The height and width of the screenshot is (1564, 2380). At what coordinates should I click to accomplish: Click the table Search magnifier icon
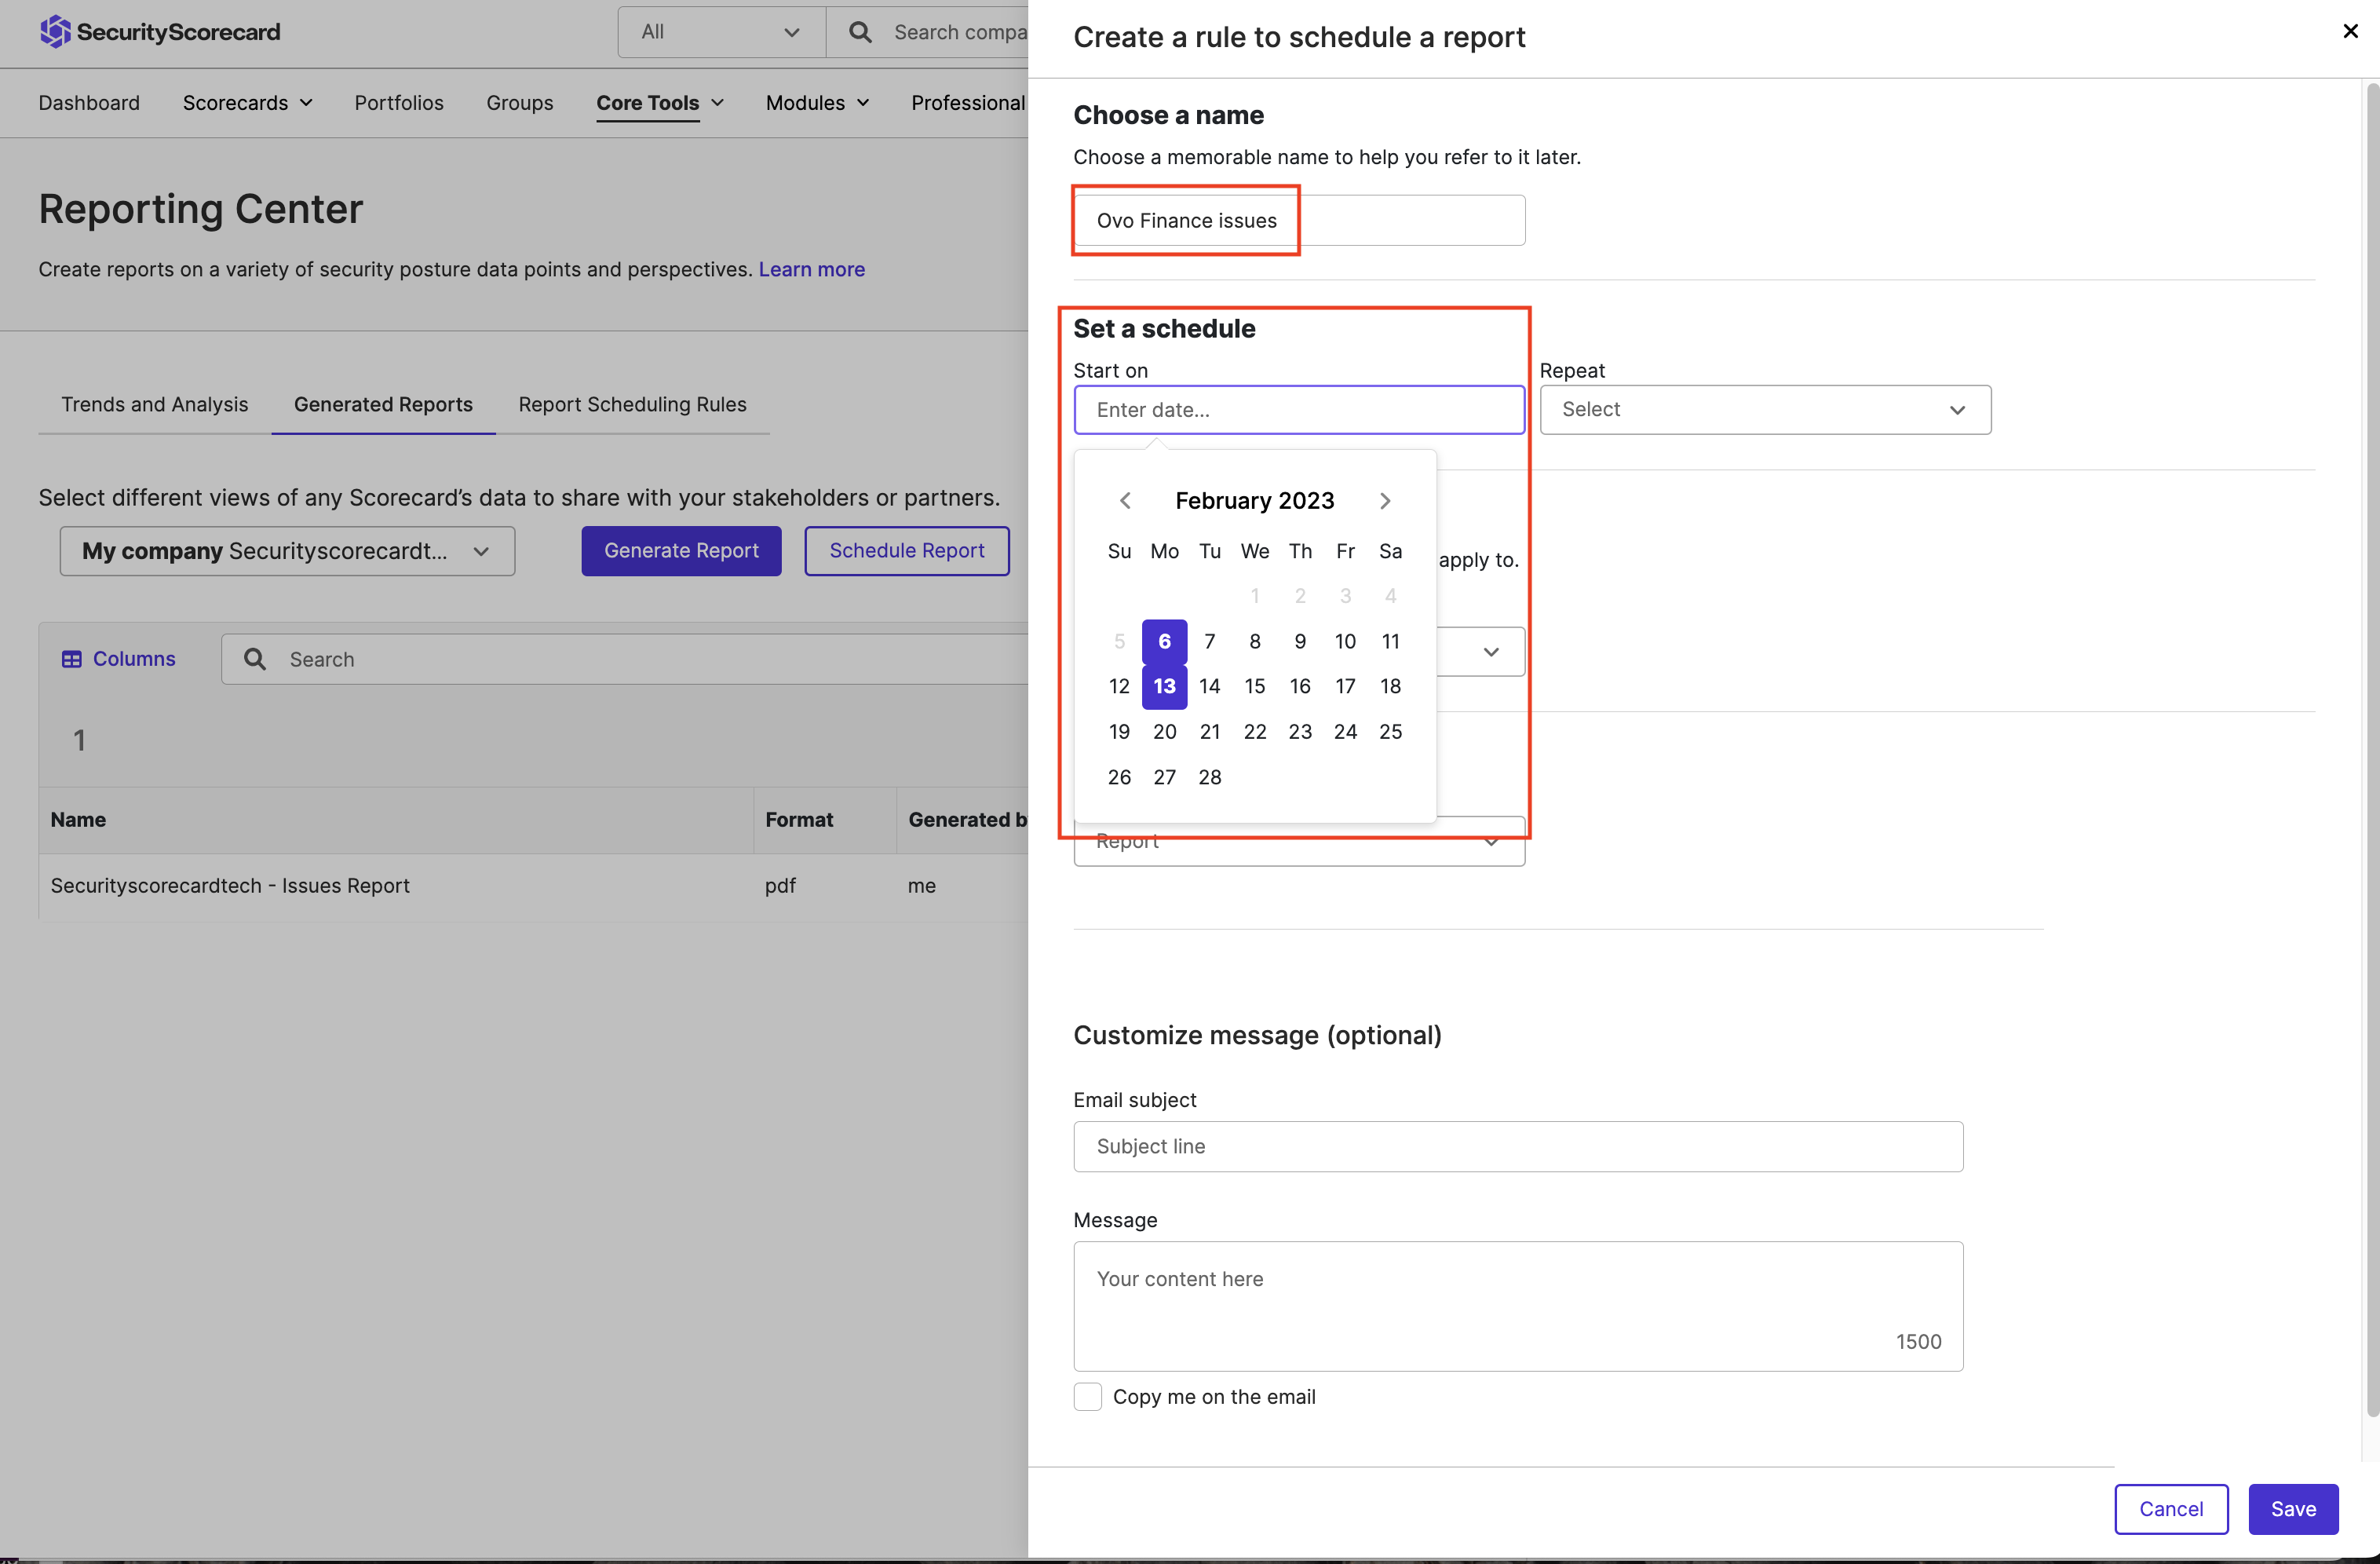coord(255,659)
